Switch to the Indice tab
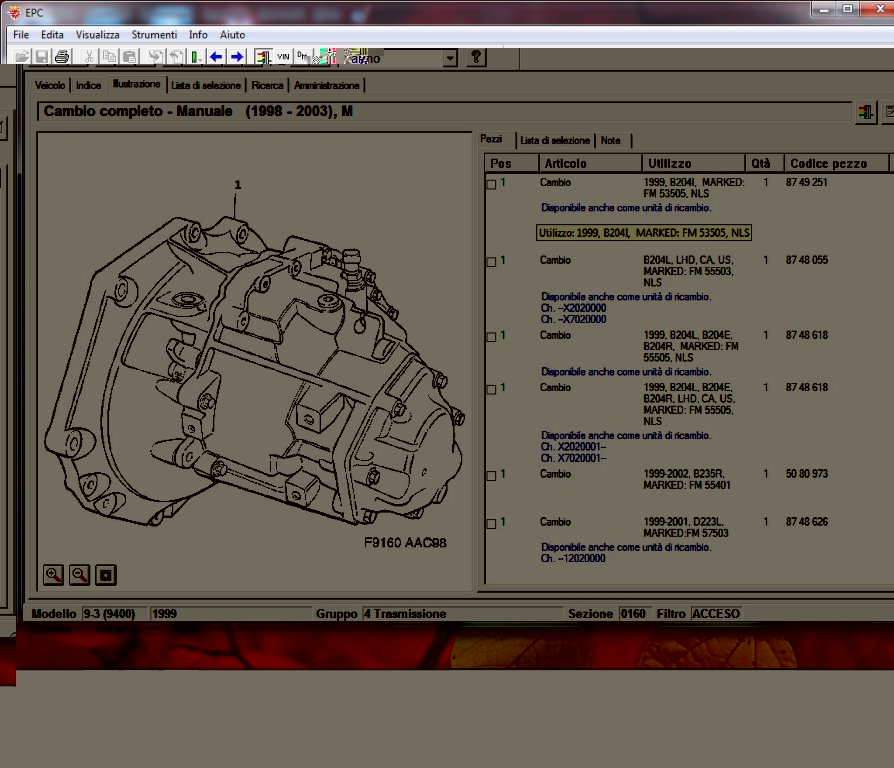 [88, 85]
